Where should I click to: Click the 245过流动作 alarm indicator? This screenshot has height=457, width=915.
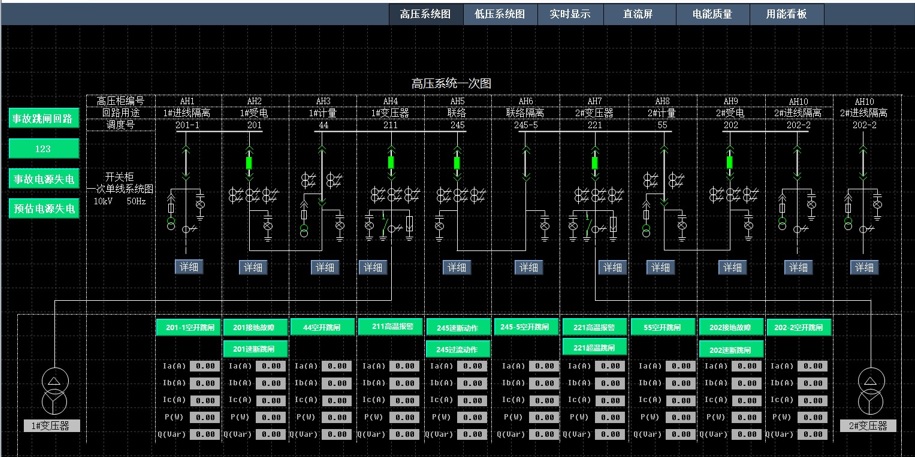pyautogui.click(x=458, y=349)
